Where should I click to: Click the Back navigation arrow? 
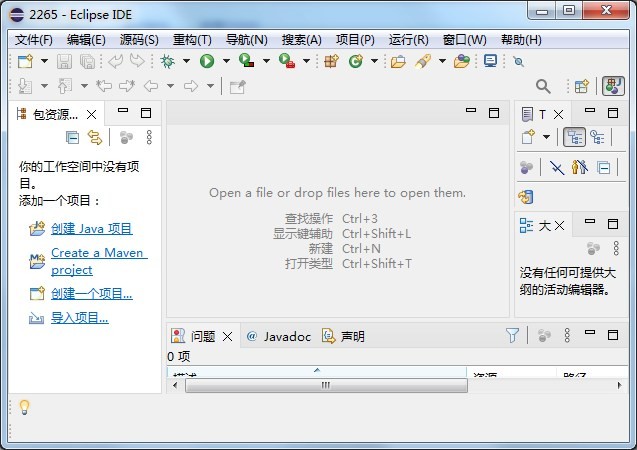(x=151, y=86)
